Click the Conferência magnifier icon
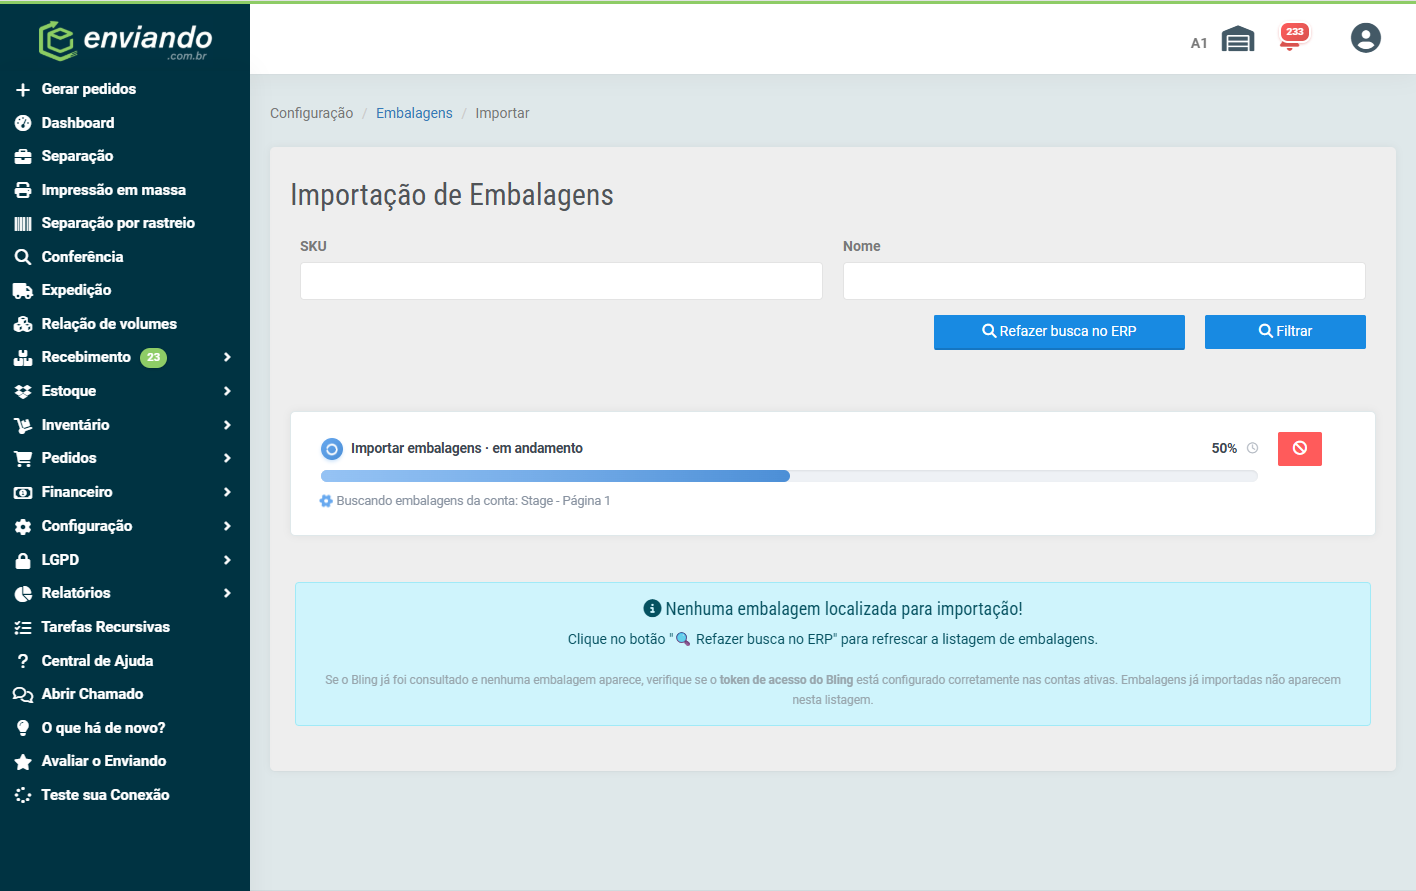The width and height of the screenshot is (1416, 891). pos(23,257)
